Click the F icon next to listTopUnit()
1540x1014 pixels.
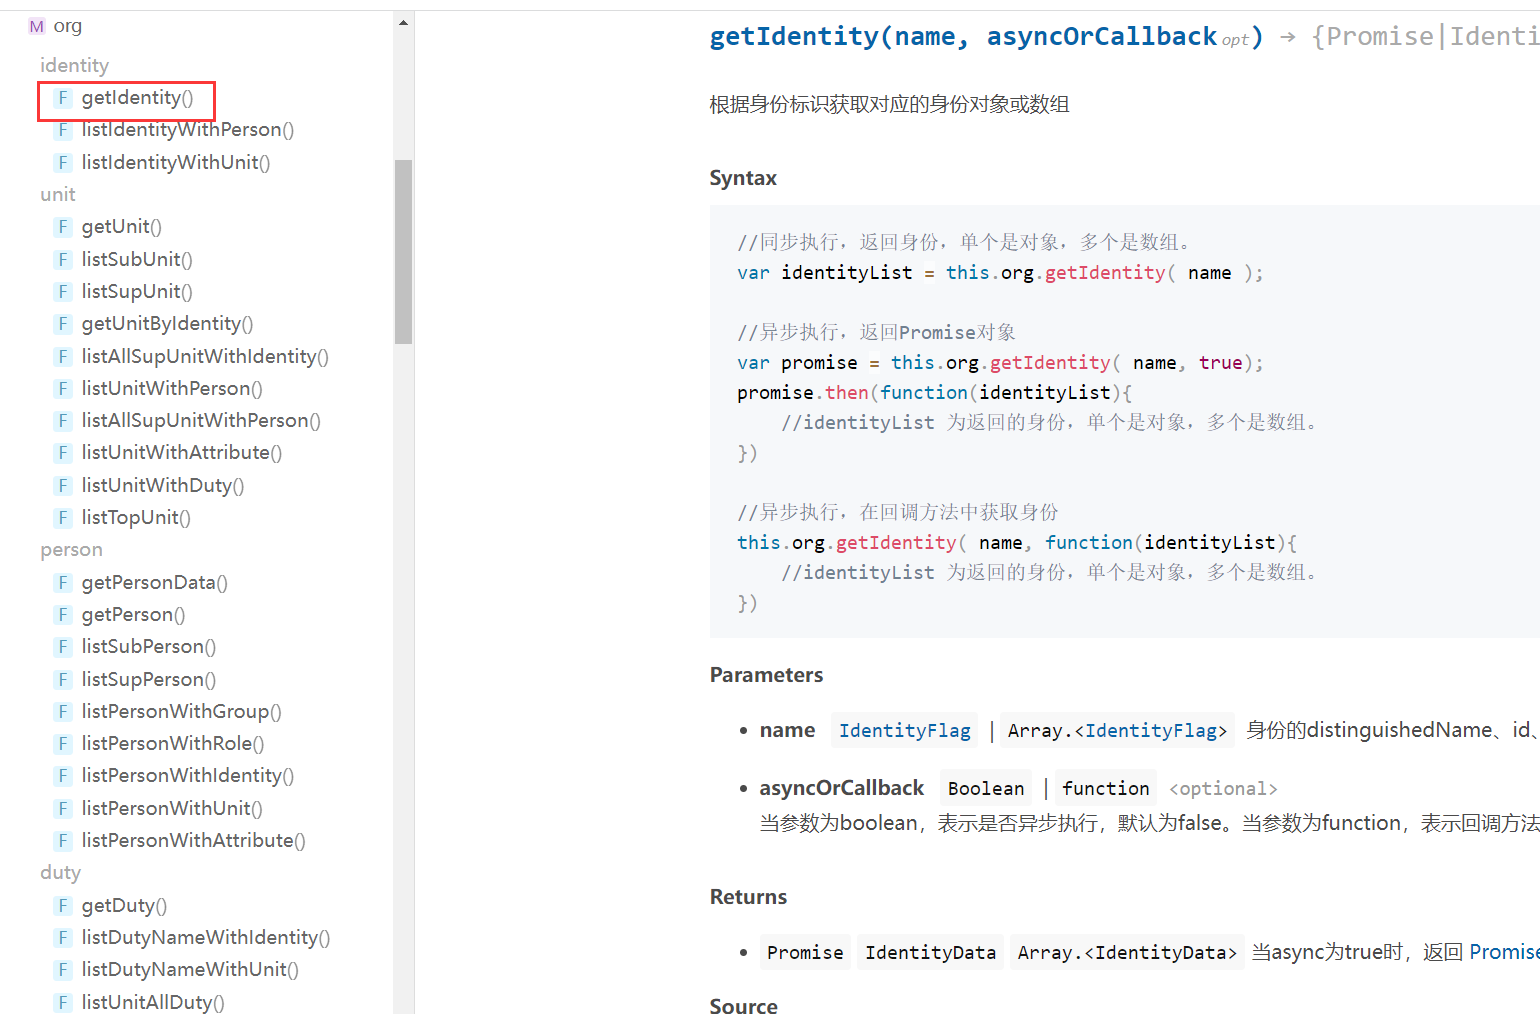[x=63, y=517]
